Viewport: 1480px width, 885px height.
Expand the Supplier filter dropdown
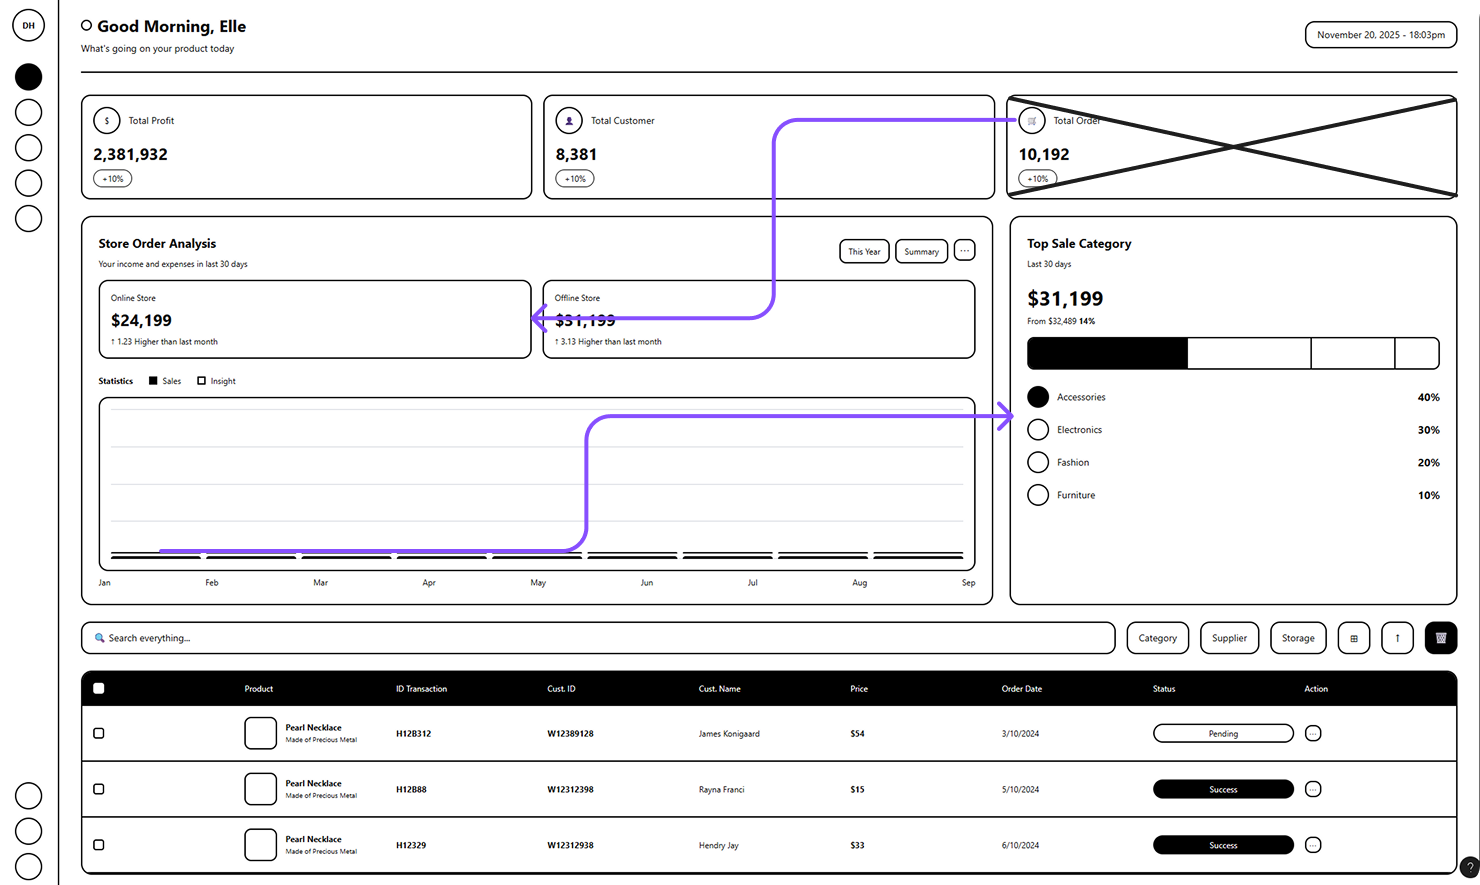[1229, 638]
